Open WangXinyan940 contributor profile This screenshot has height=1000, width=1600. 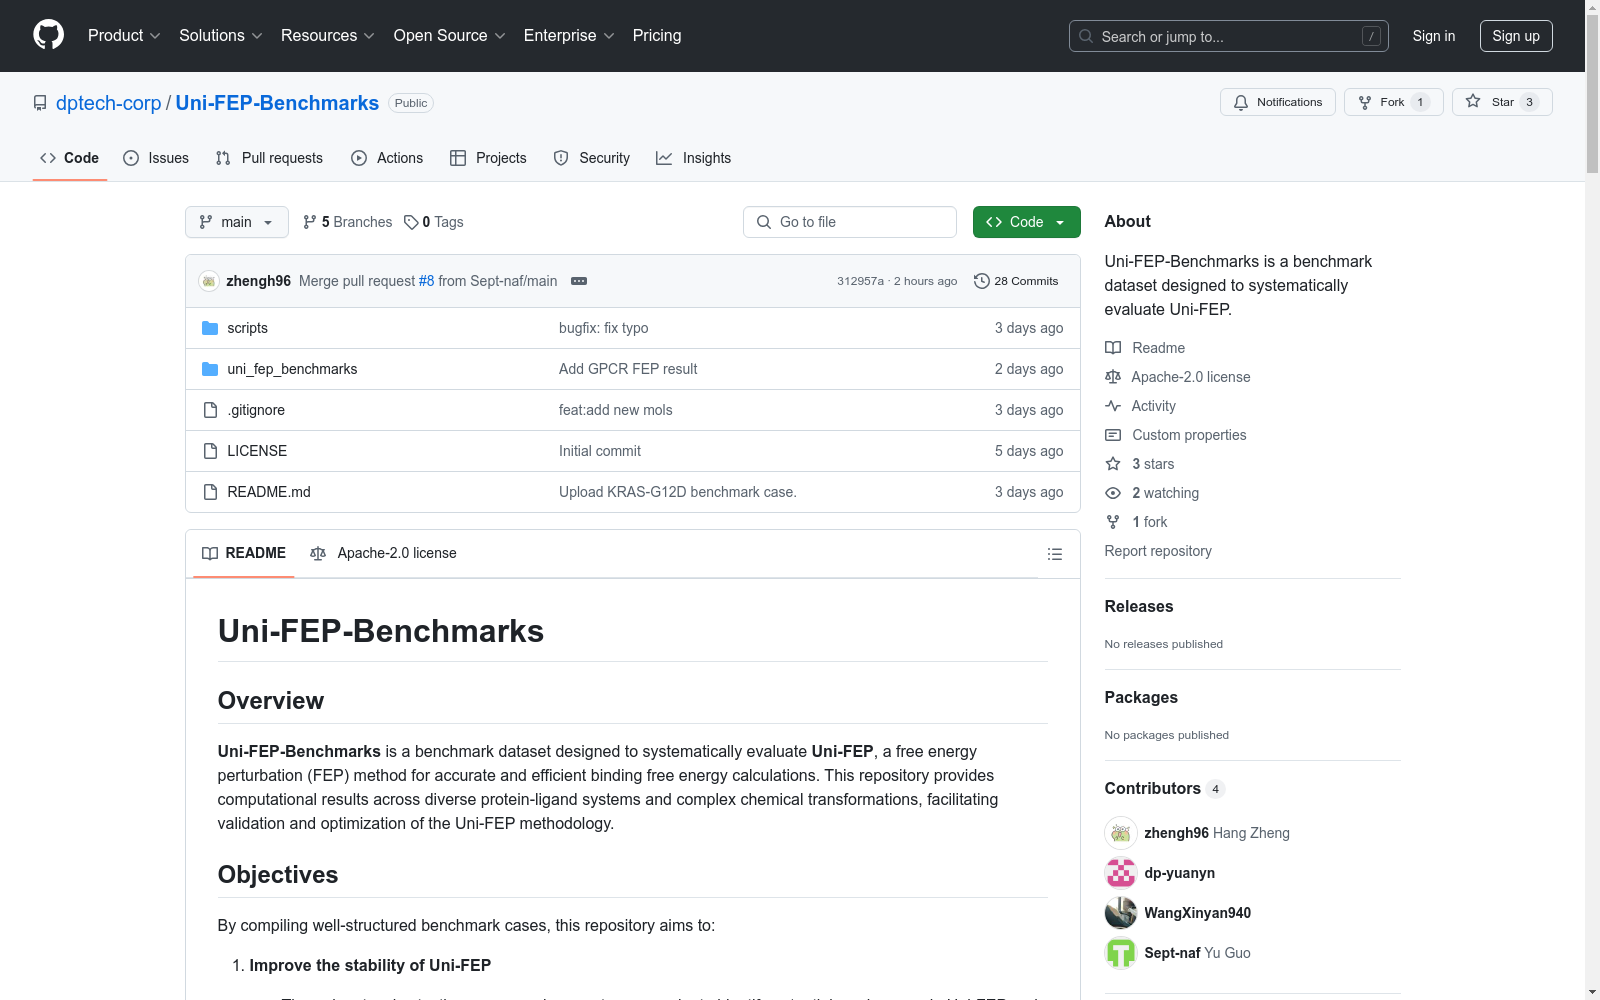coord(1198,913)
